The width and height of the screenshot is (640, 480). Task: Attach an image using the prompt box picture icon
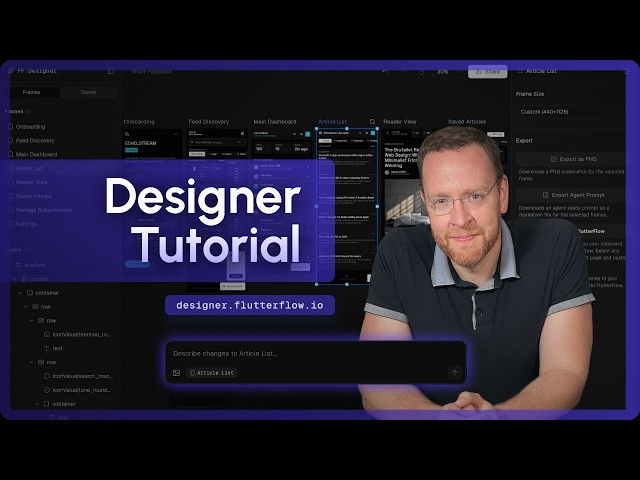tap(176, 373)
